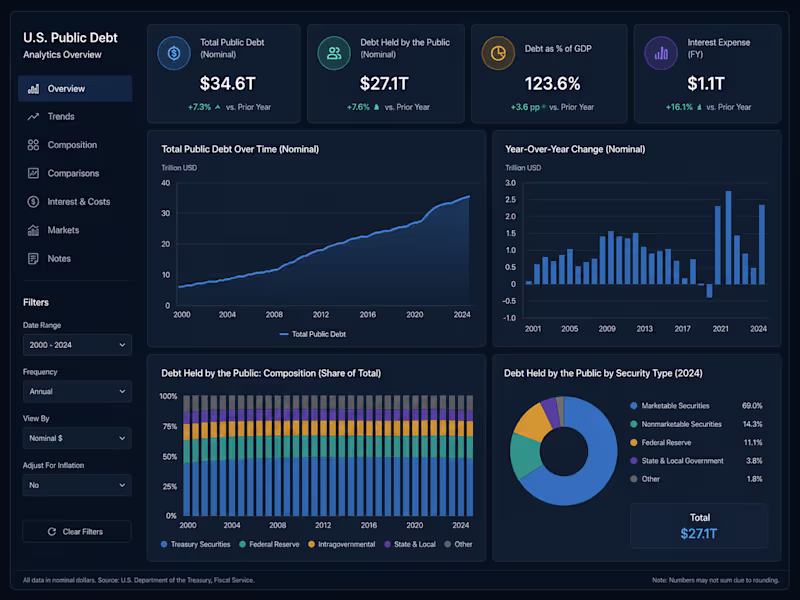Toggle Other legend entry in composition chart
The height and width of the screenshot is (600, 800).
pos(458,544)
